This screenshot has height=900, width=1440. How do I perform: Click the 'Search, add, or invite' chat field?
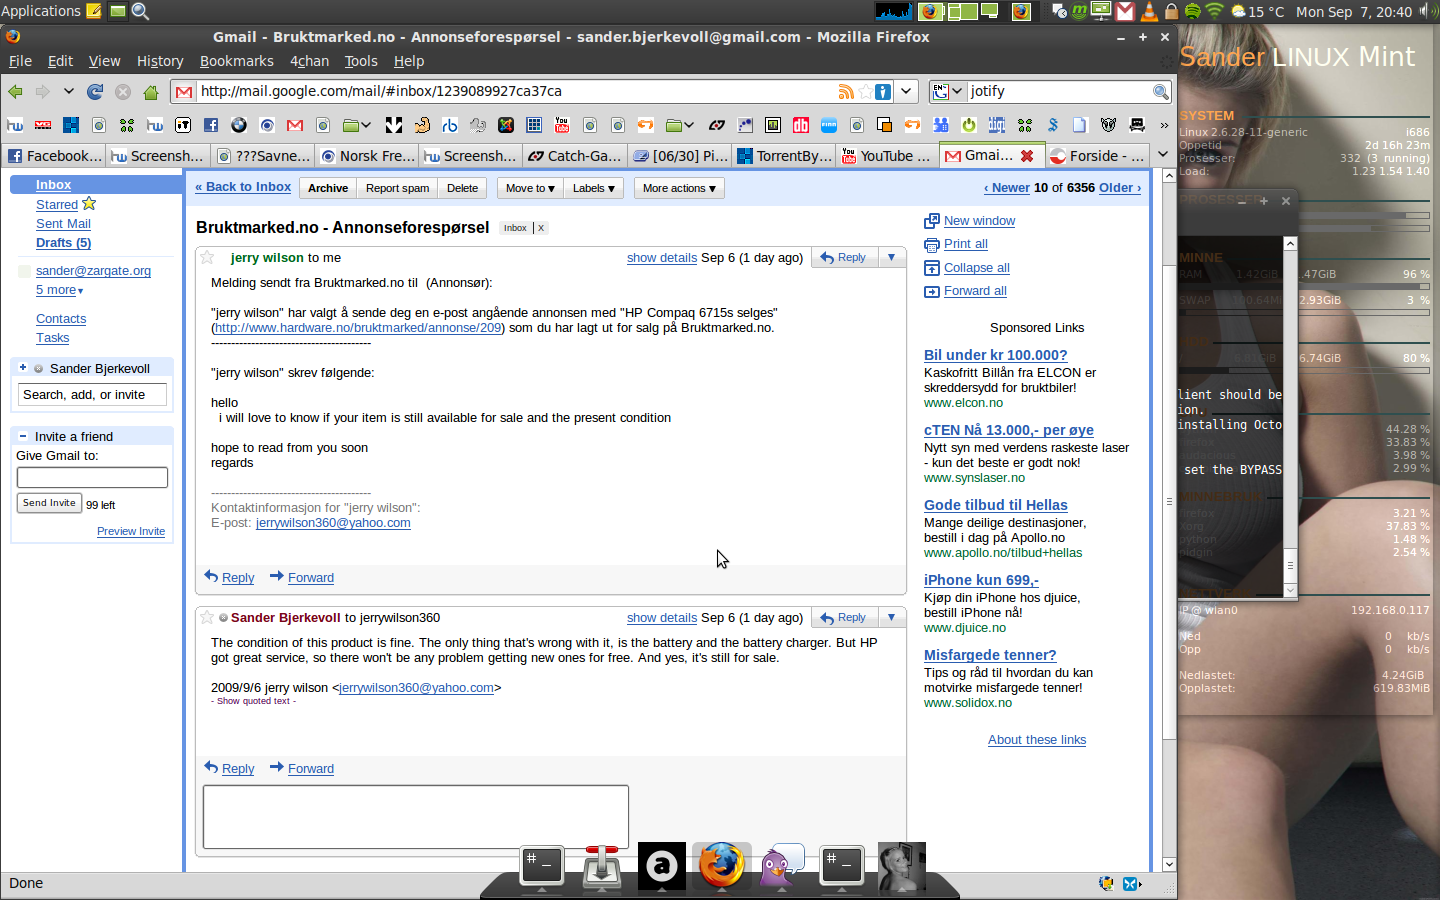(92, 395)
